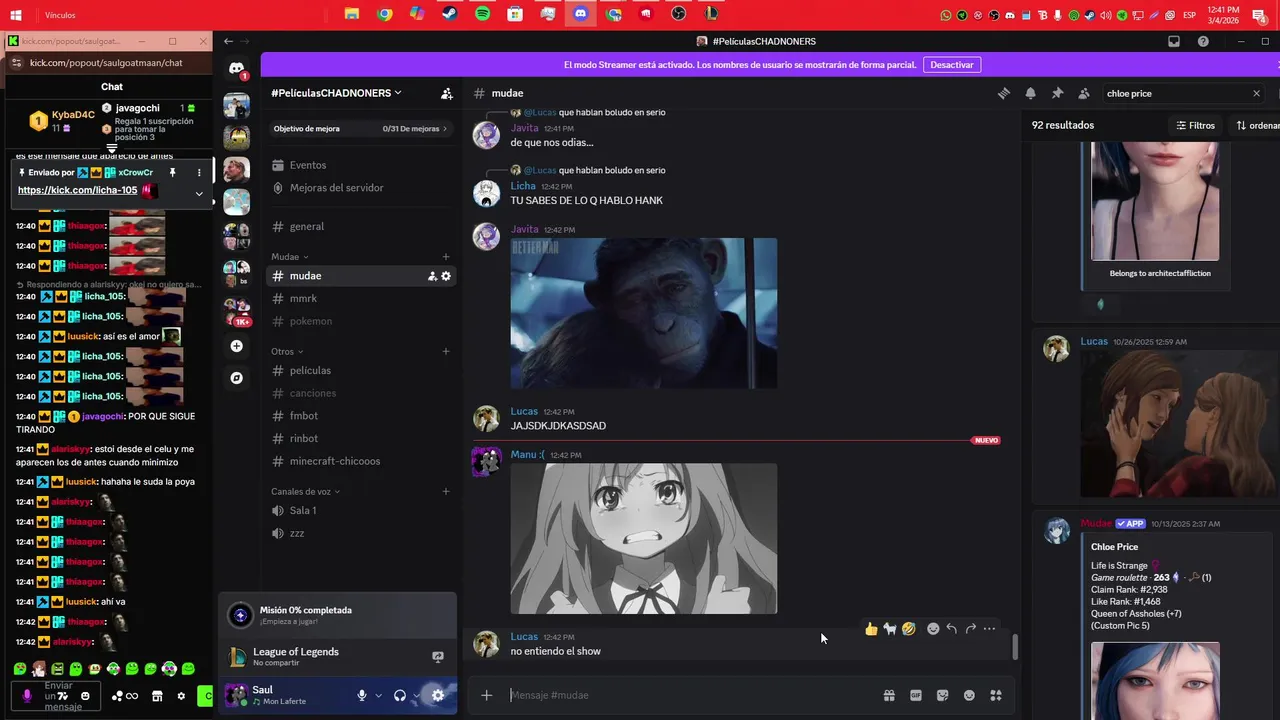
Task: Collapse Canales de voz category
Action: (x=306, y=492)
